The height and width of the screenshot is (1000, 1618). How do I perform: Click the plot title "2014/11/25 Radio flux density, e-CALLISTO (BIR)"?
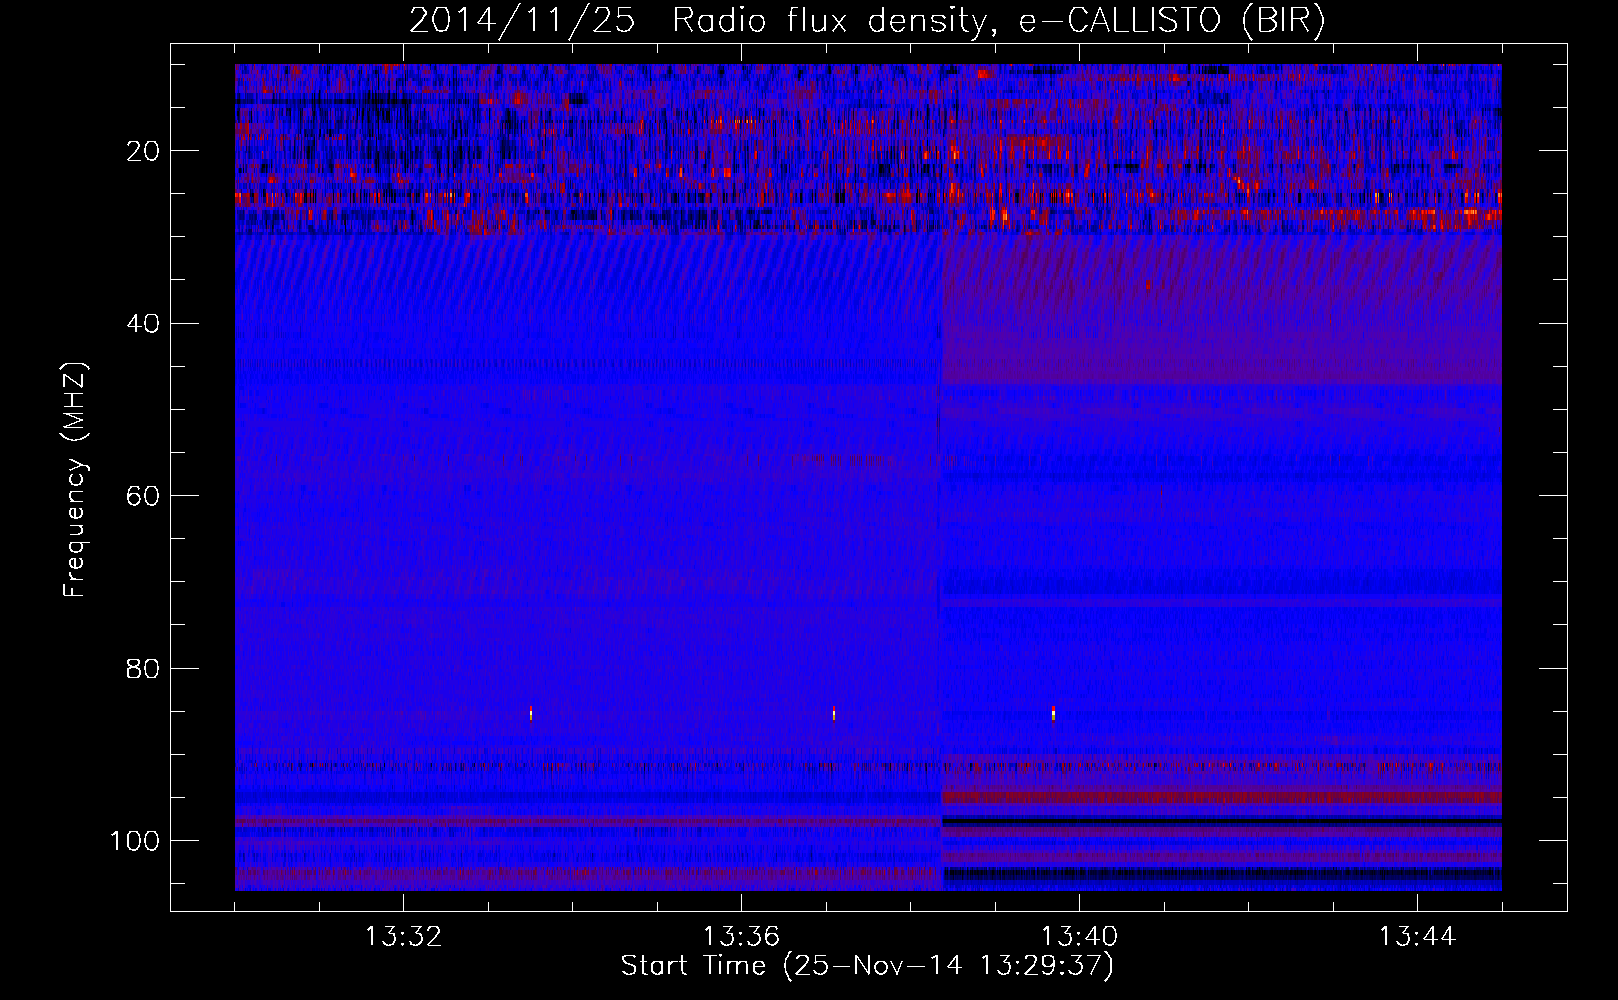coord(867,20)
